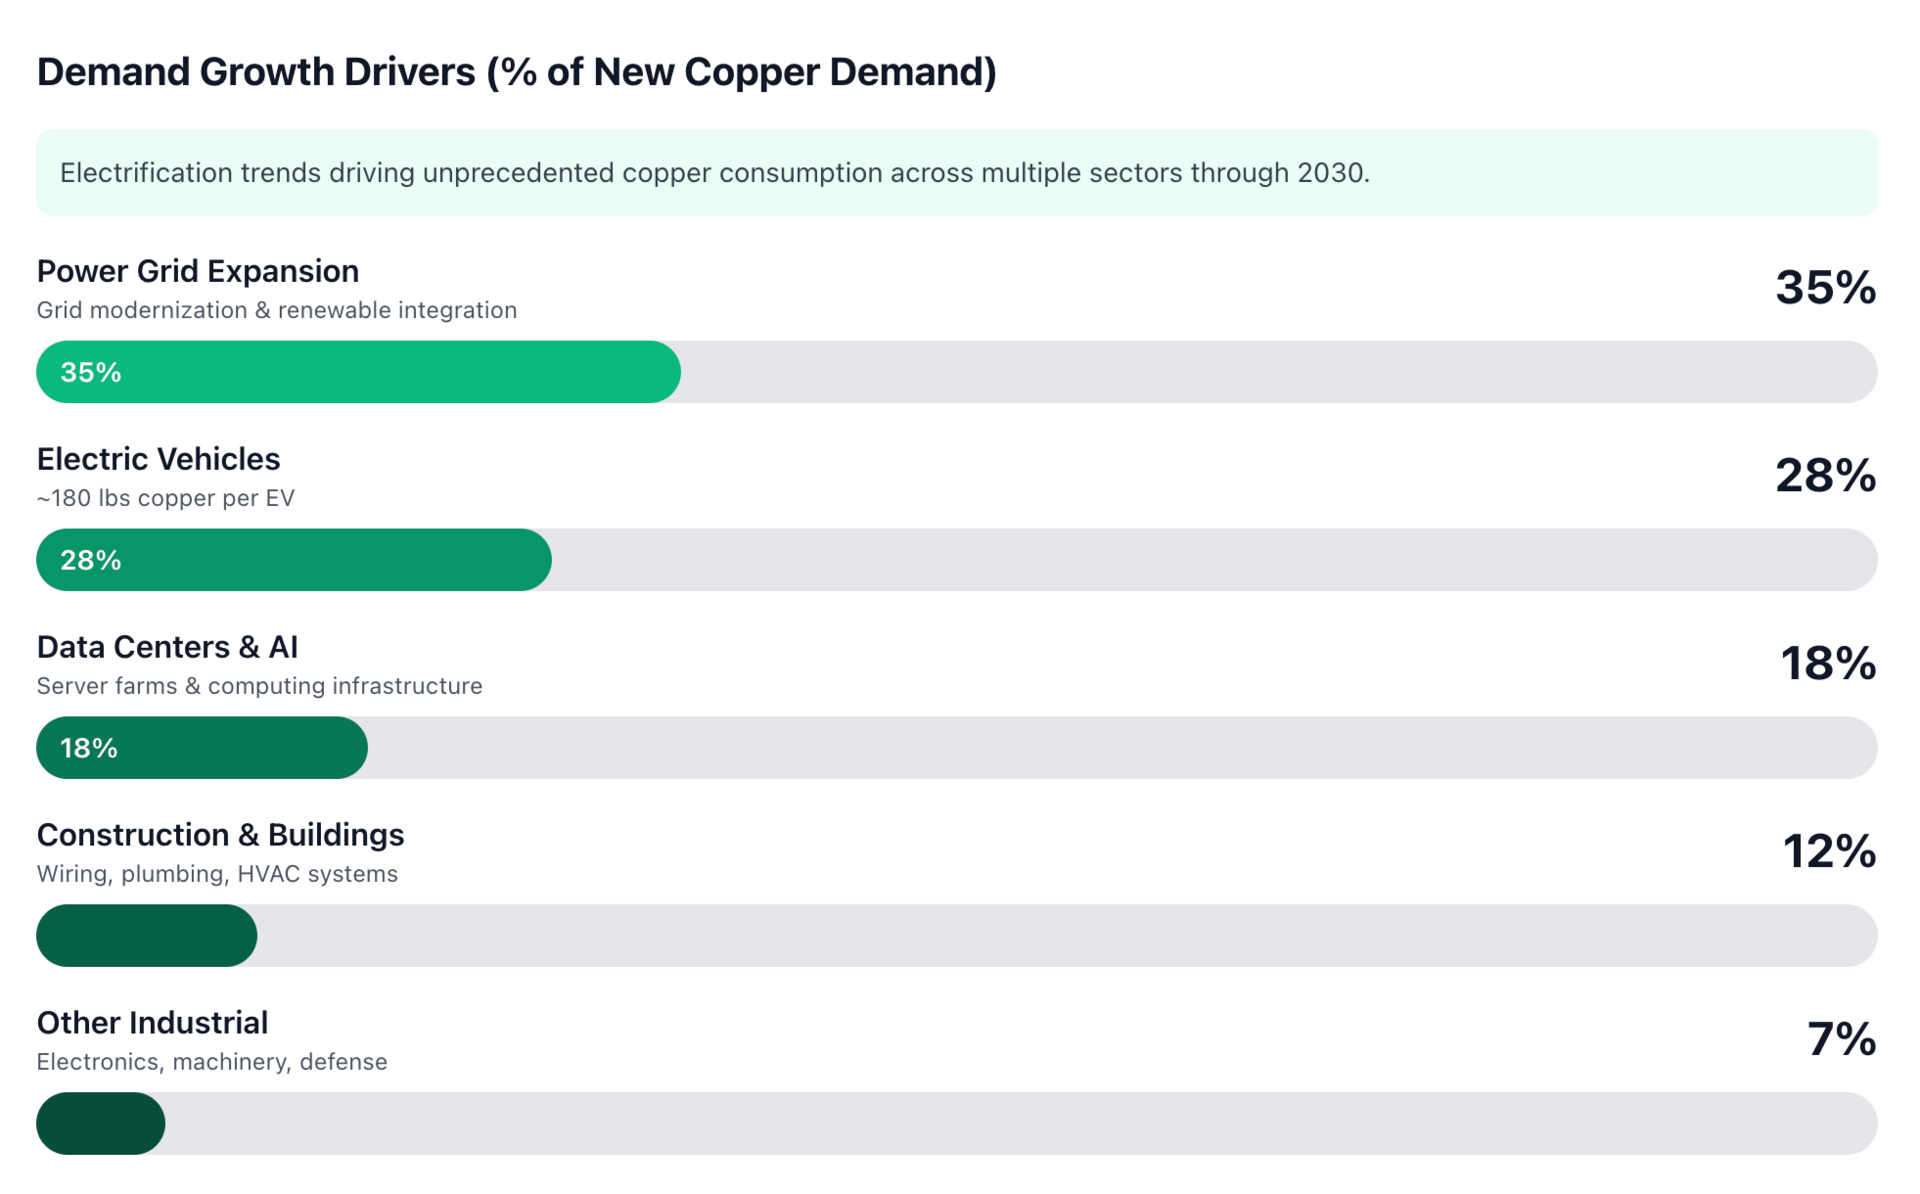Click the large 35% value on the right
1920x1194 pixels.
[1824, 288]
